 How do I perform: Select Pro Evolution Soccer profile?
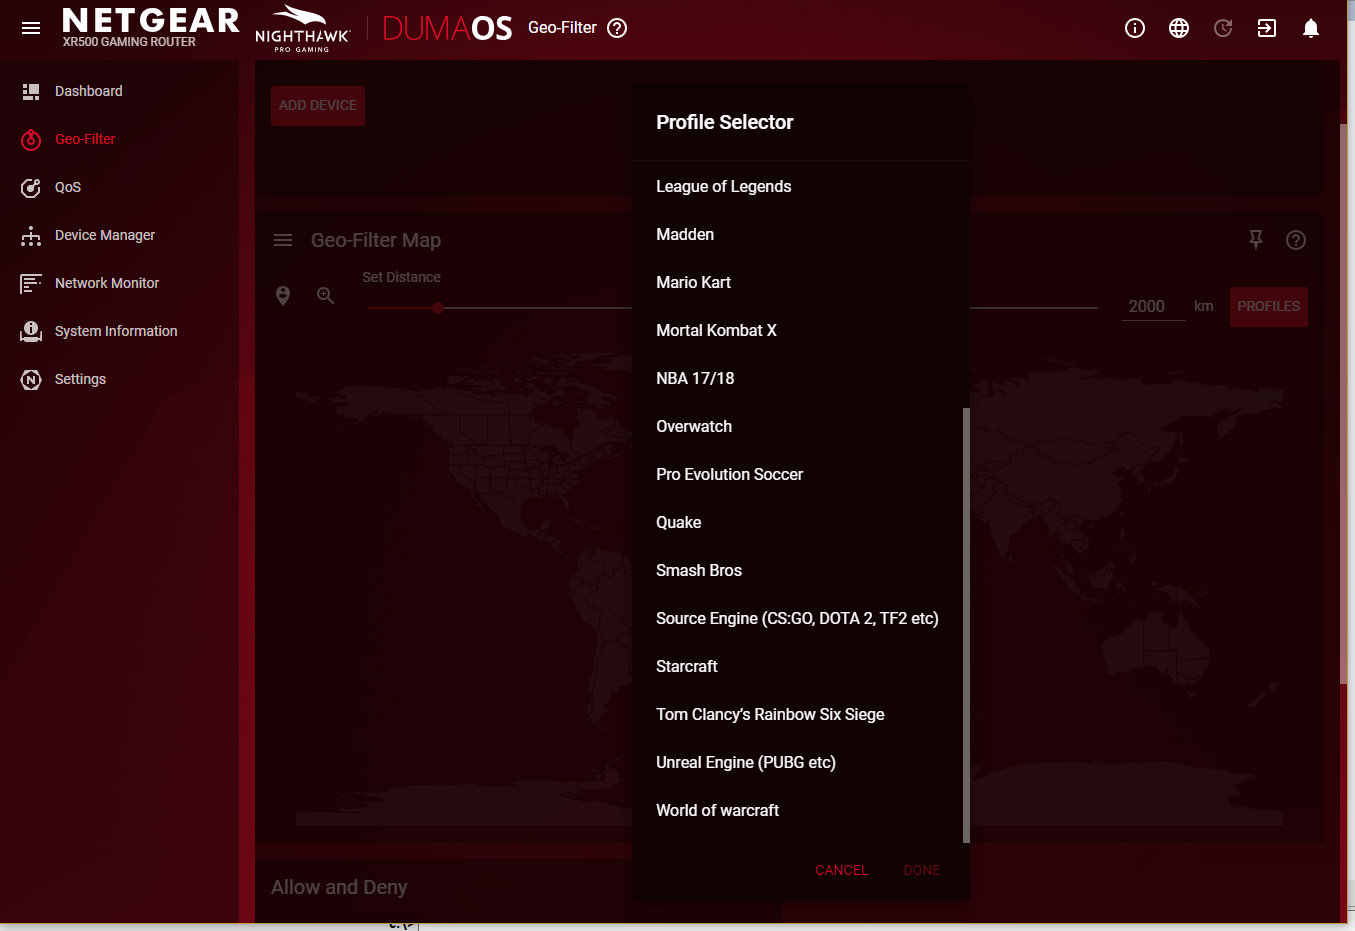pos(797,474)
